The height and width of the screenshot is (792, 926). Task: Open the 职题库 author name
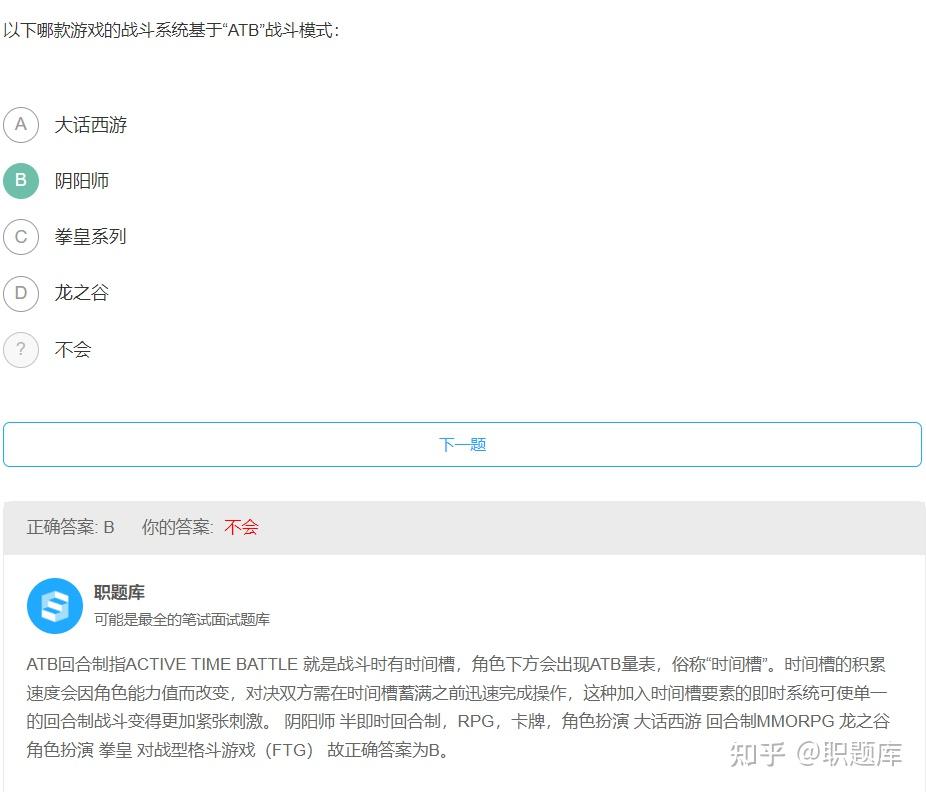[119, 592]
